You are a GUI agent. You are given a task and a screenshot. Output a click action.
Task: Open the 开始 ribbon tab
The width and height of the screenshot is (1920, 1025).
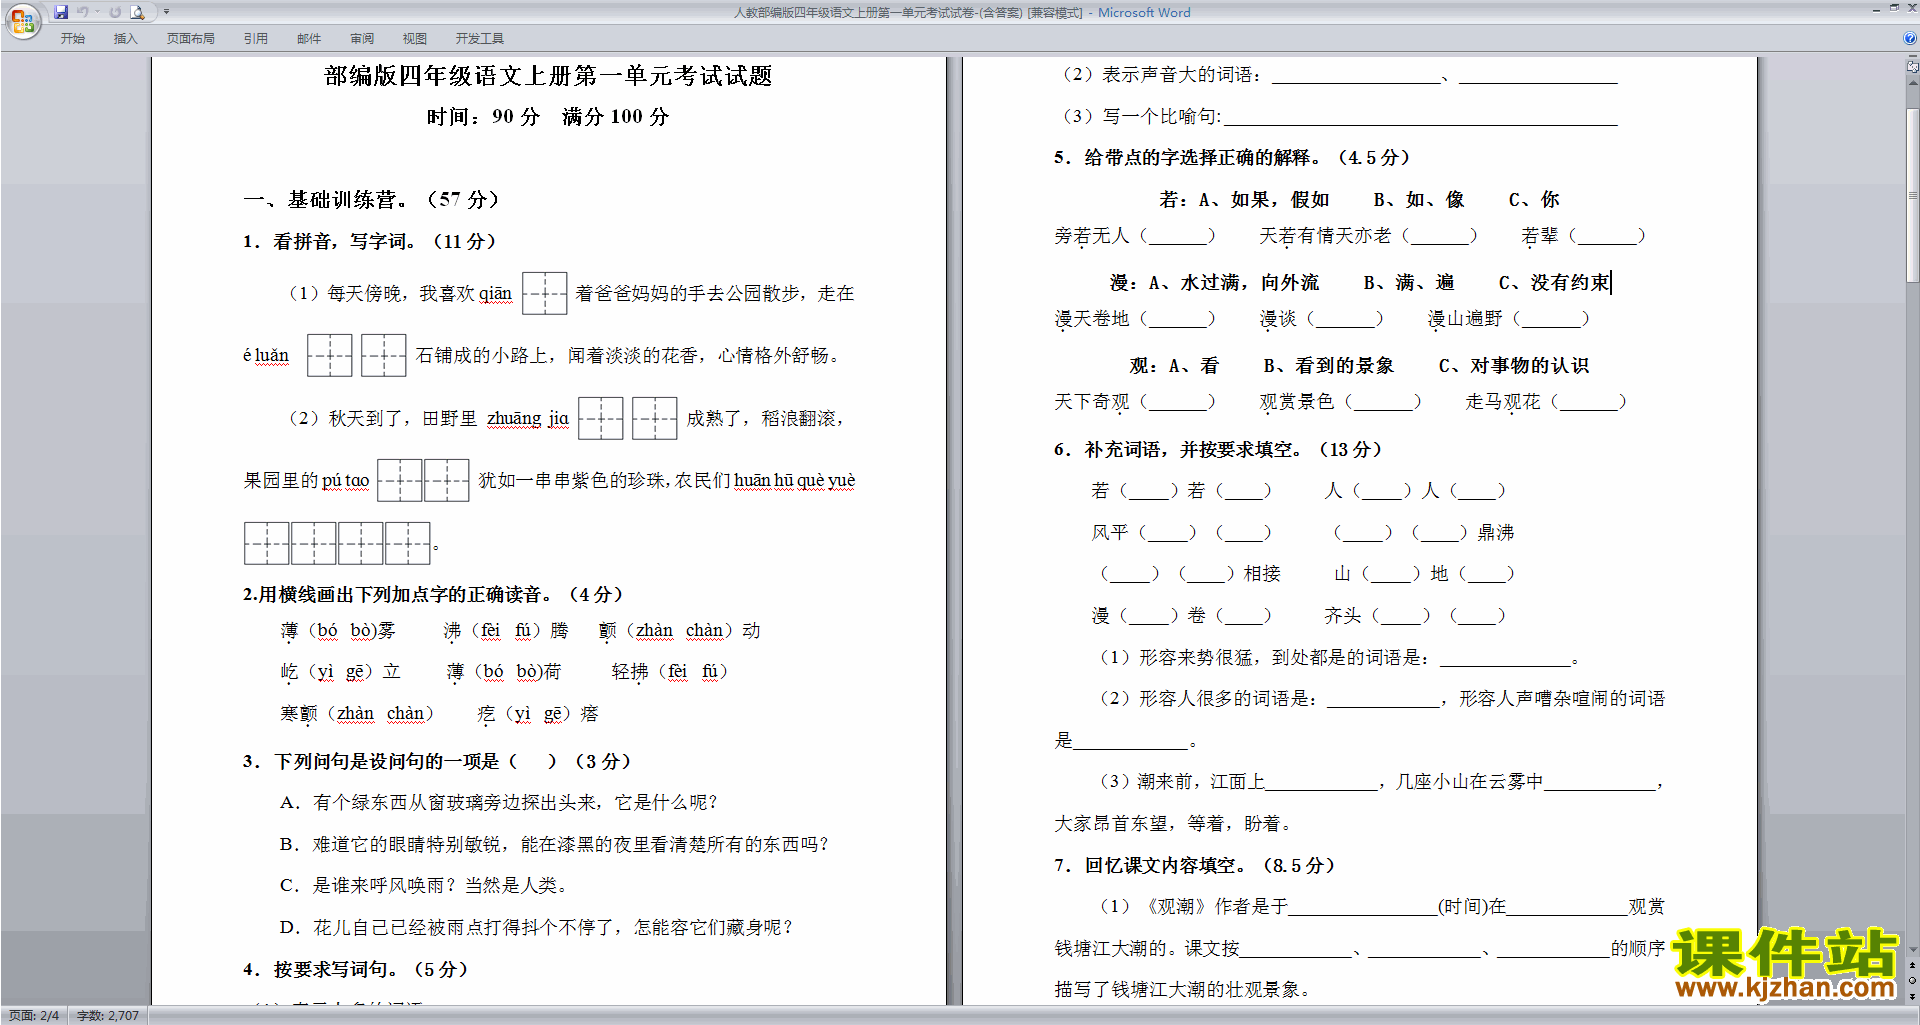(x=72, y=39)
